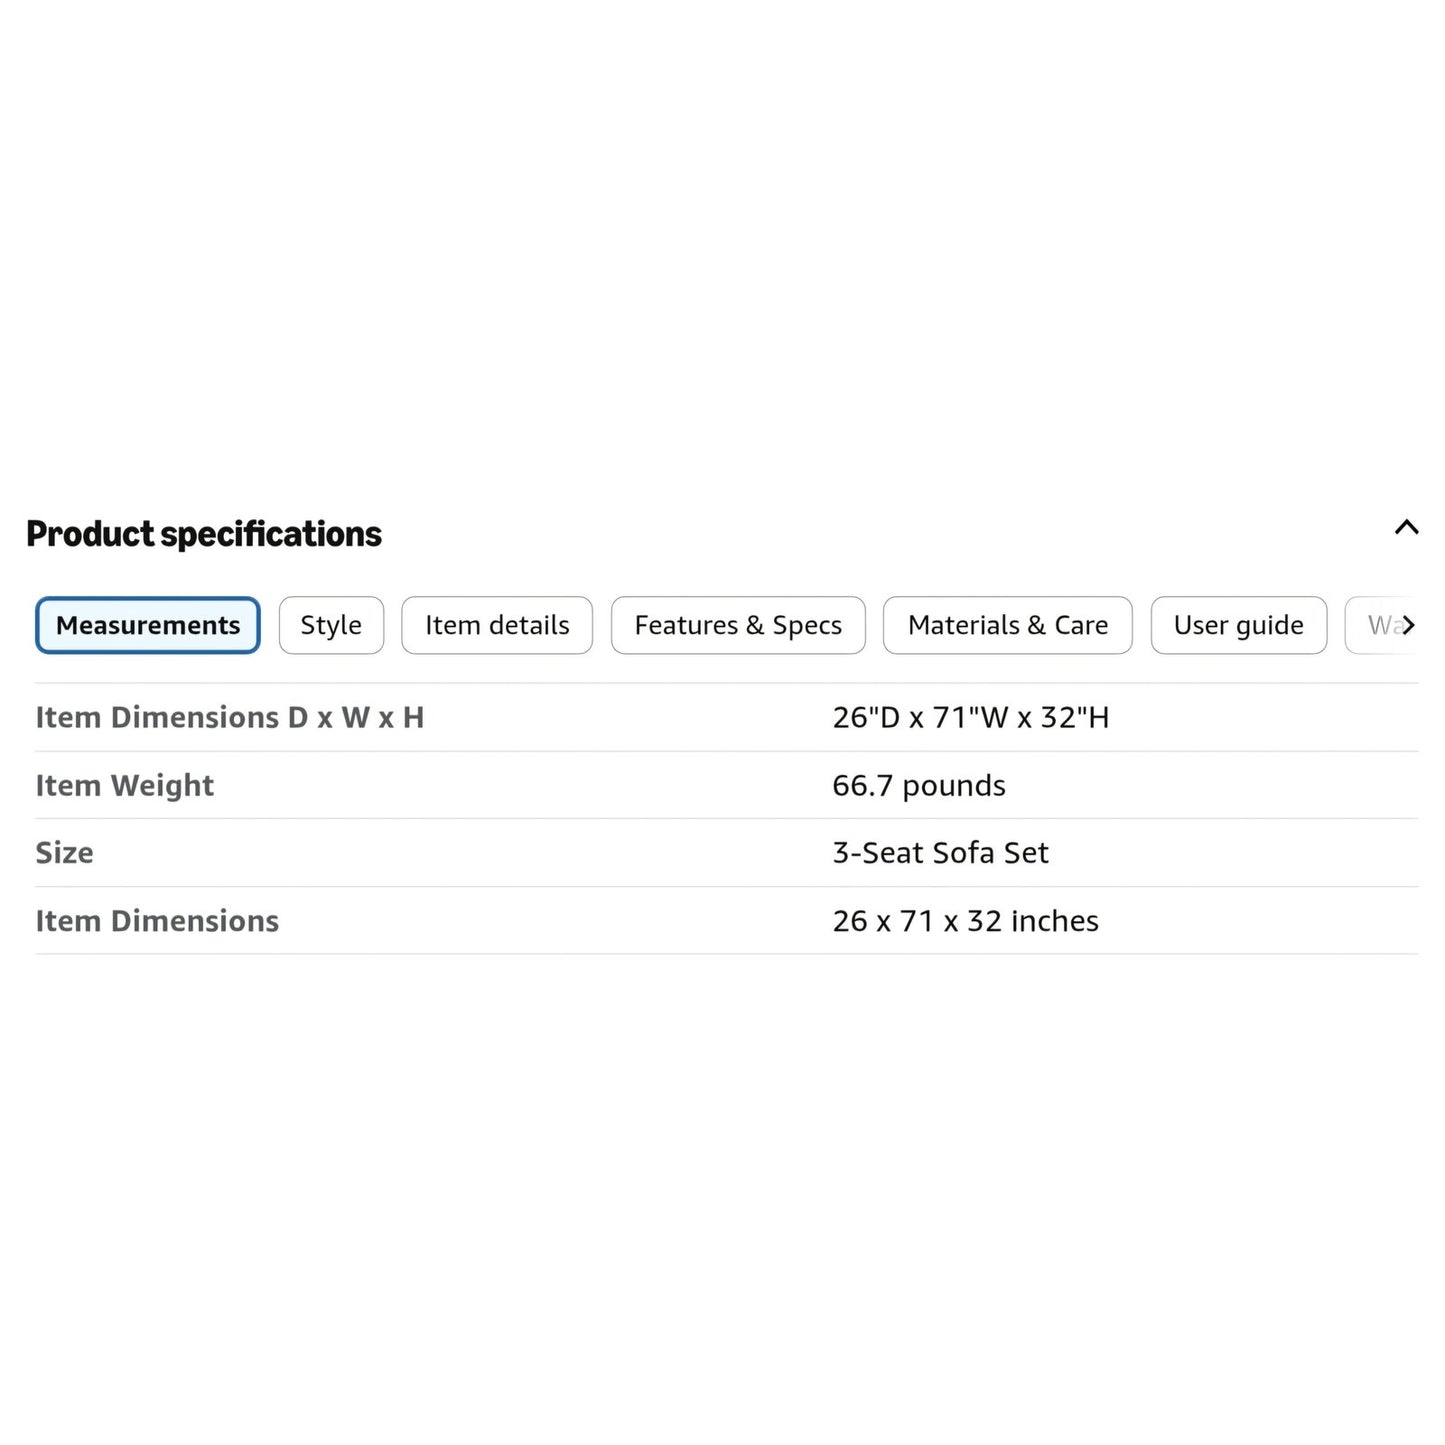
Task: Click the Item Weight row label
Action: click(125, 786)
